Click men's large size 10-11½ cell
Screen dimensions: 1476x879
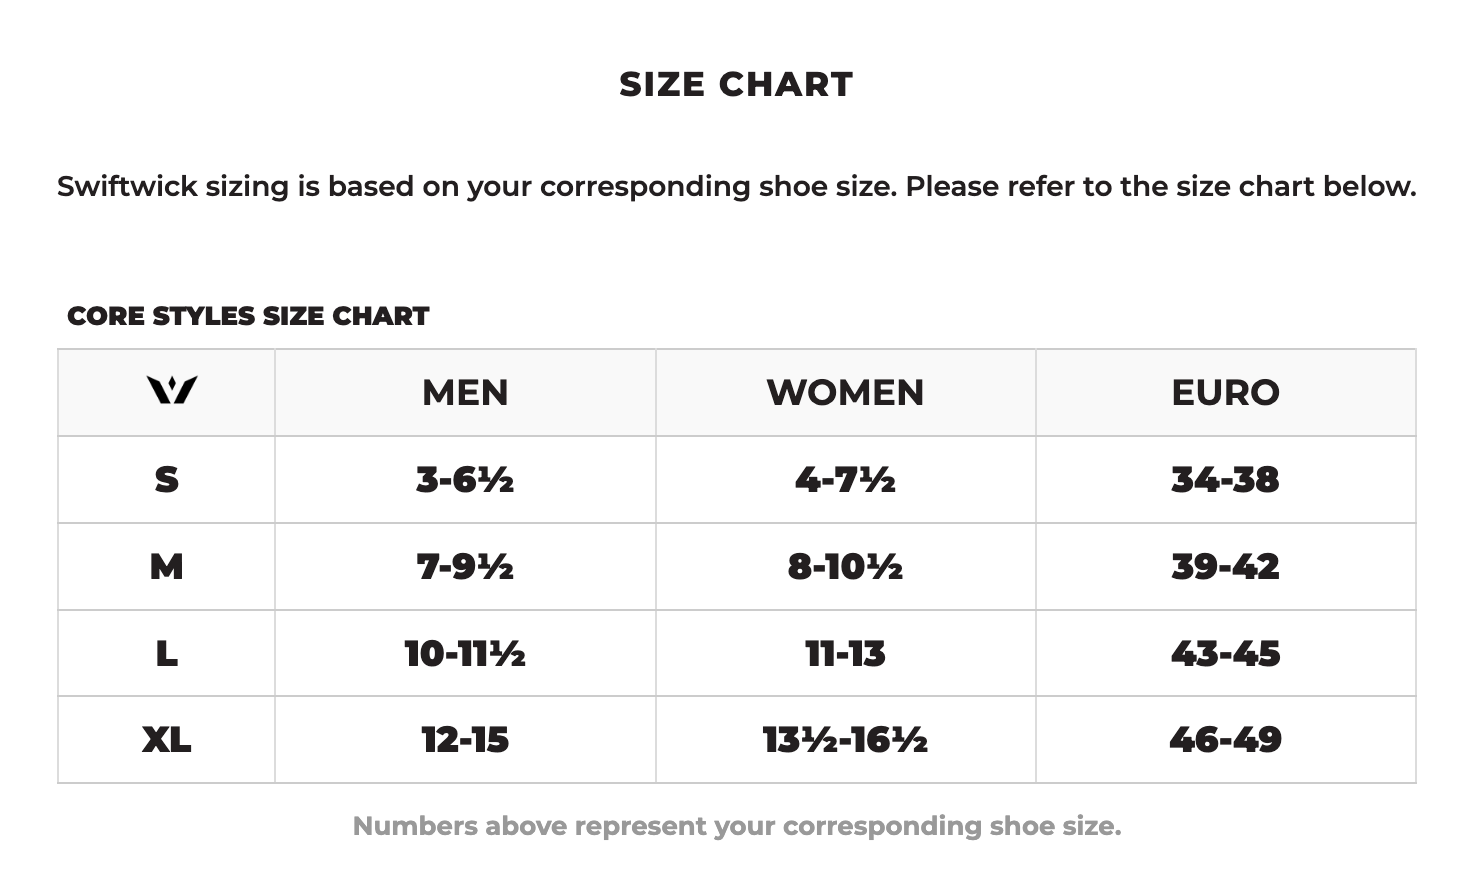click(x=465, y=654)
